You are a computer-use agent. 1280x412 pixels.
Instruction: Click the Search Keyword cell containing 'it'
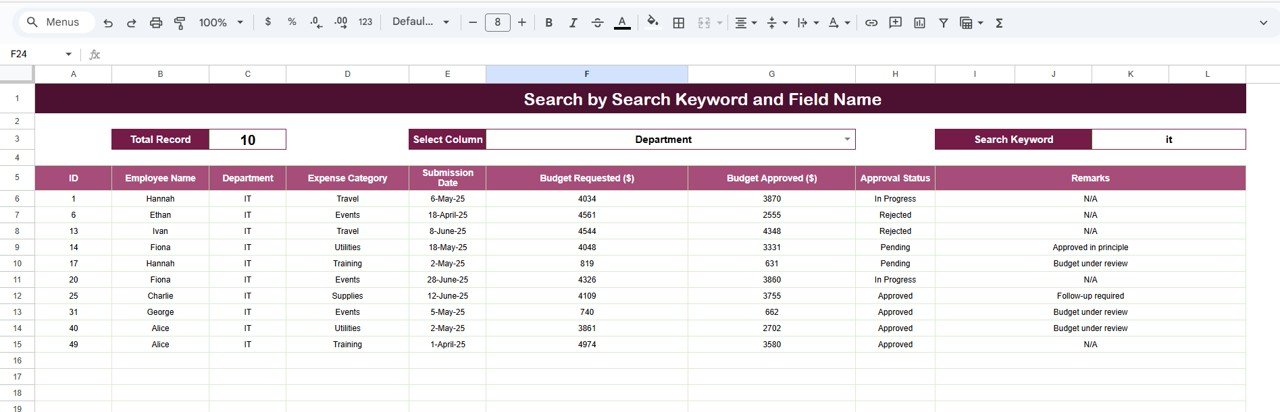pyautogui.click(x=1168, y=139)
